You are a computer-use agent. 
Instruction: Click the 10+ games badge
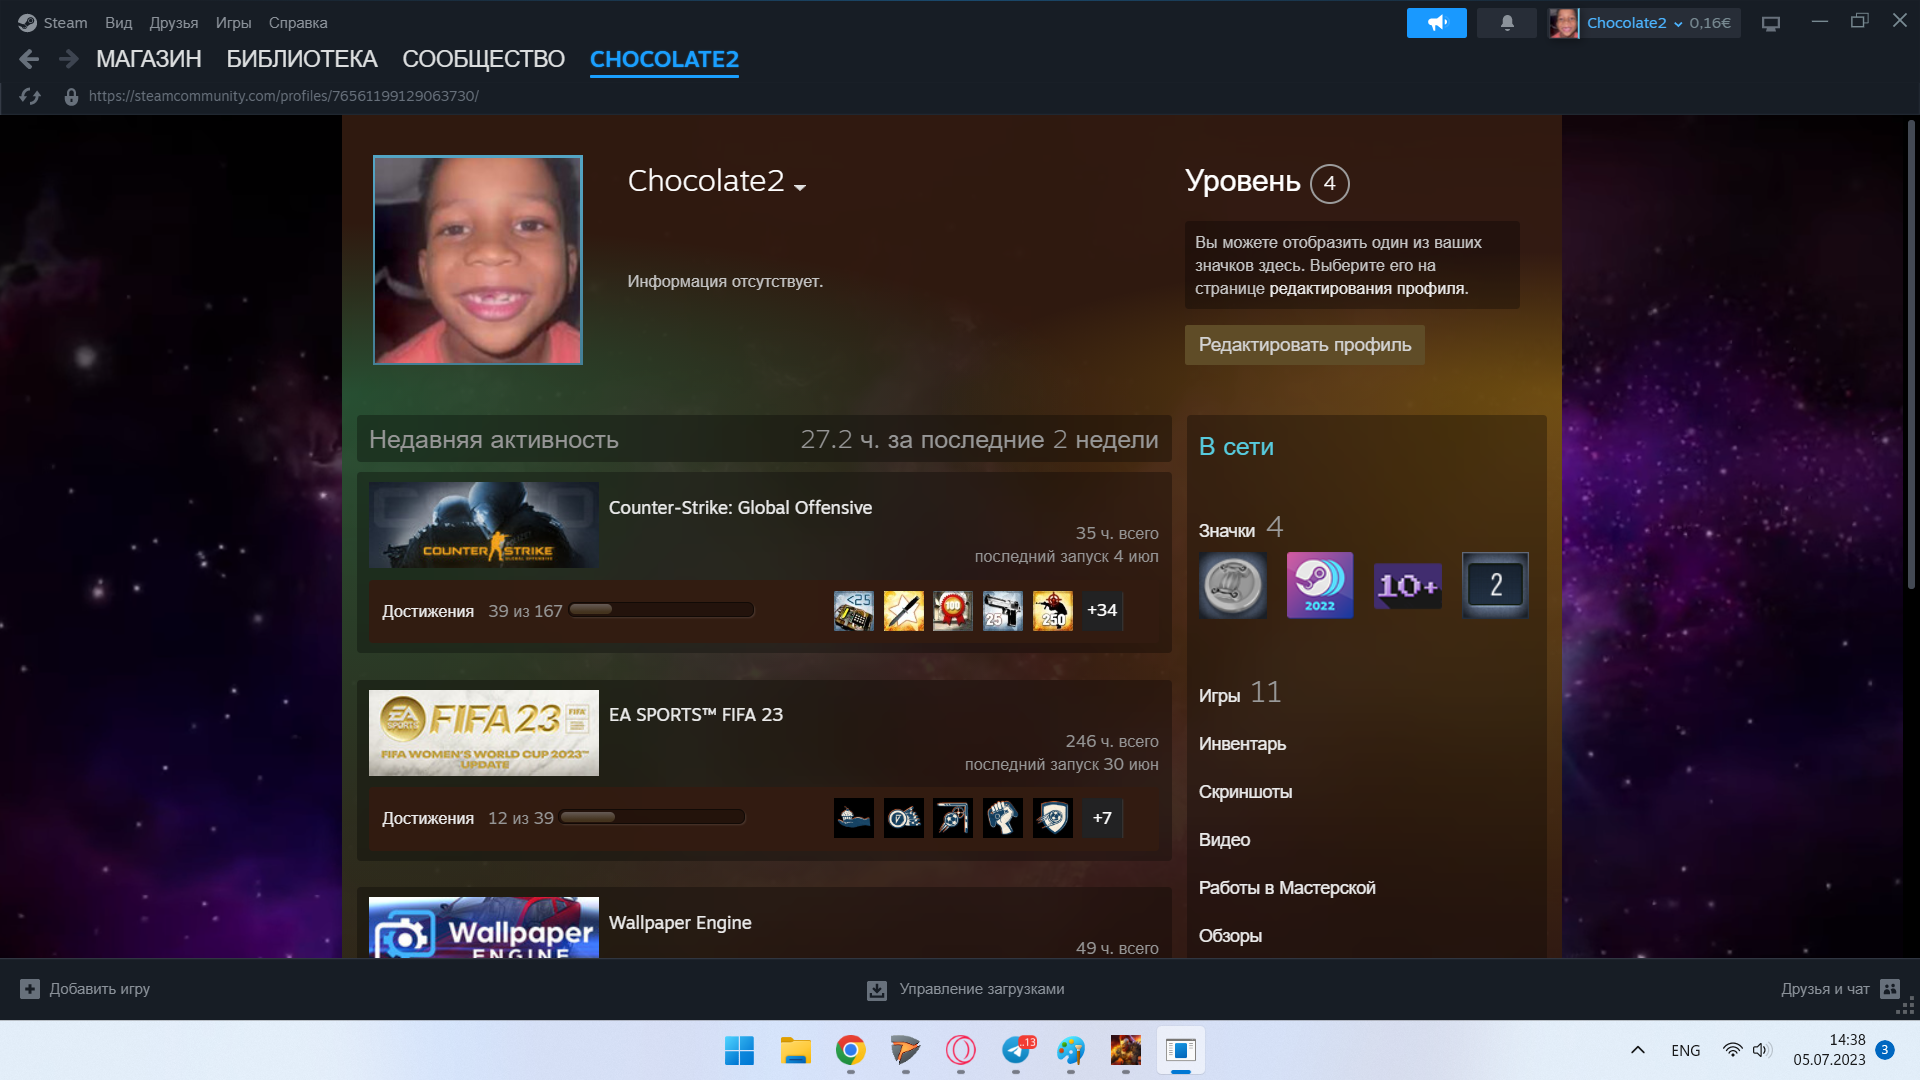click(1408, 585)
